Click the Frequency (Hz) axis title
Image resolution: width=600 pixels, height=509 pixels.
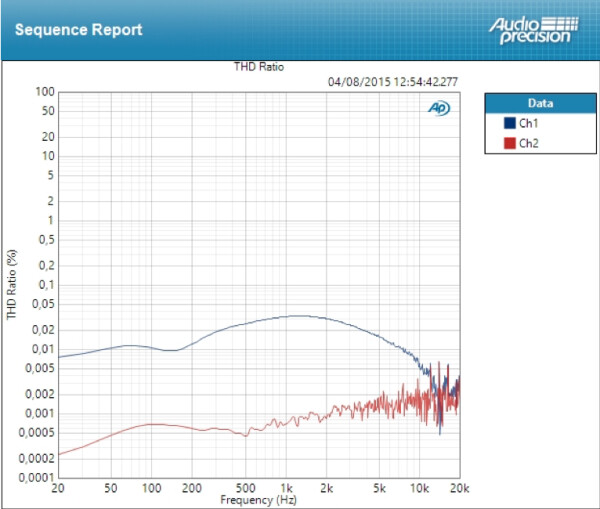tap(258, 498)
